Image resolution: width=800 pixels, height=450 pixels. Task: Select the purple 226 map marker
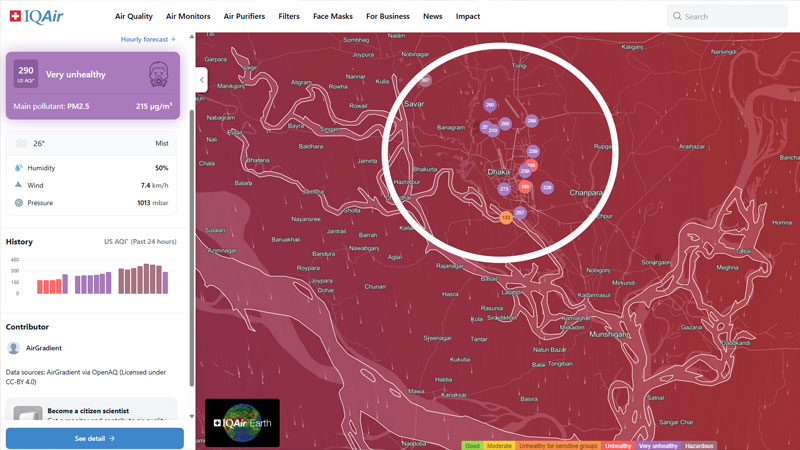click(x=547, y=188)
